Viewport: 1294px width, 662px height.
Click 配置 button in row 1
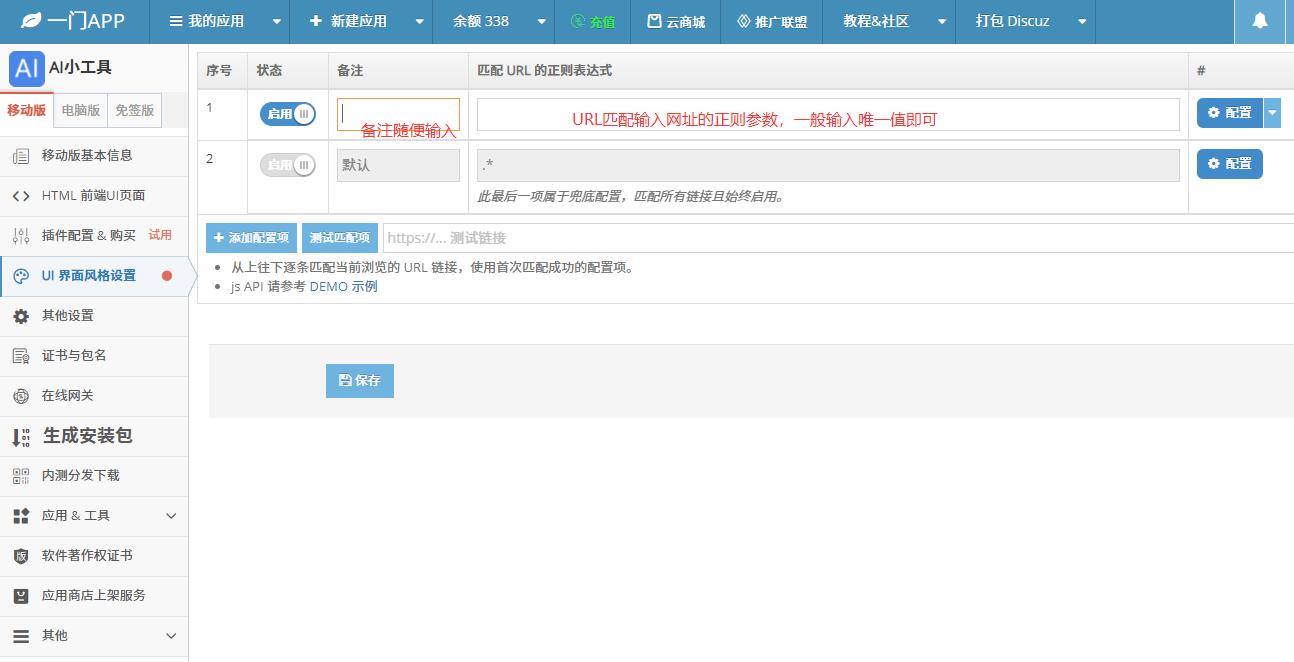(1230, 113)
